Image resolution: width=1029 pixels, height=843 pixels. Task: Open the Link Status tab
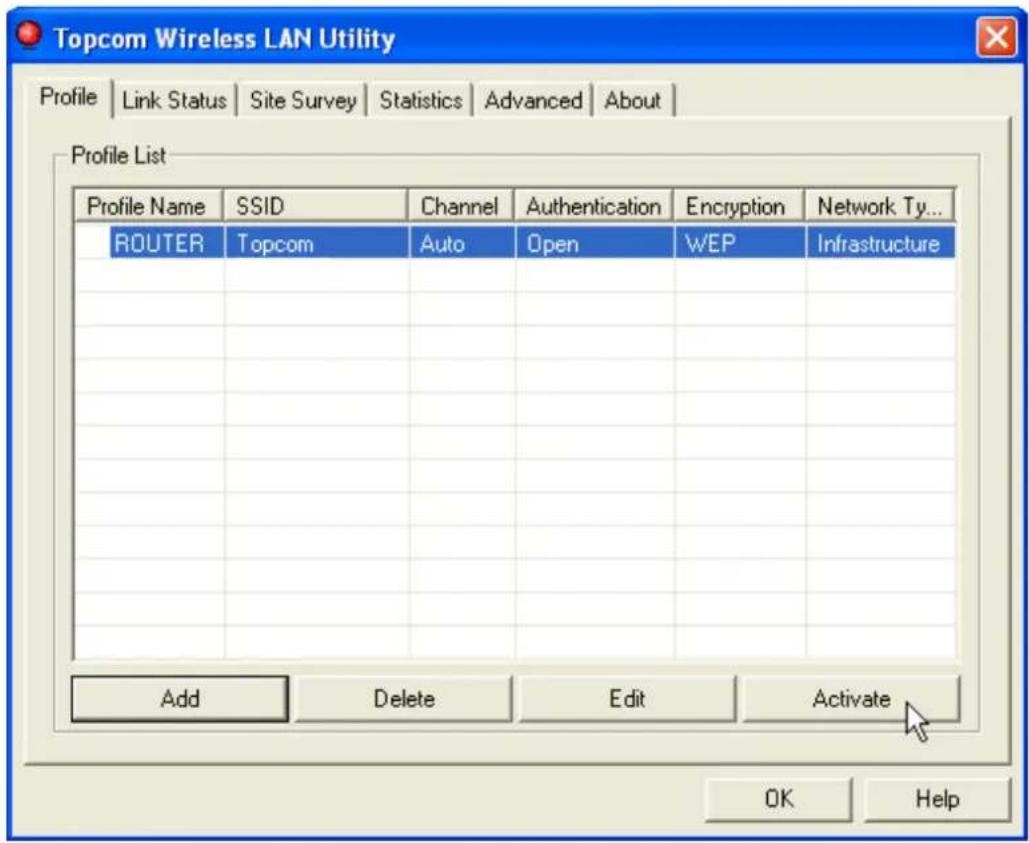click(x=174, y=100)
